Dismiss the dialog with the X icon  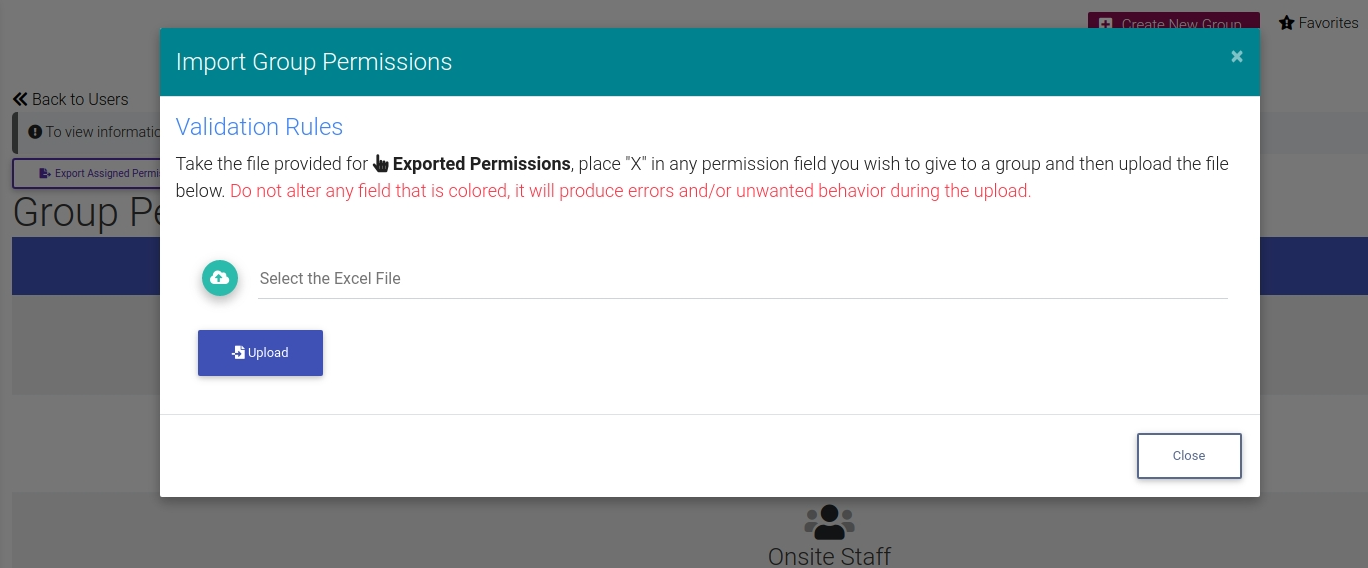[x=1237, y=57]
